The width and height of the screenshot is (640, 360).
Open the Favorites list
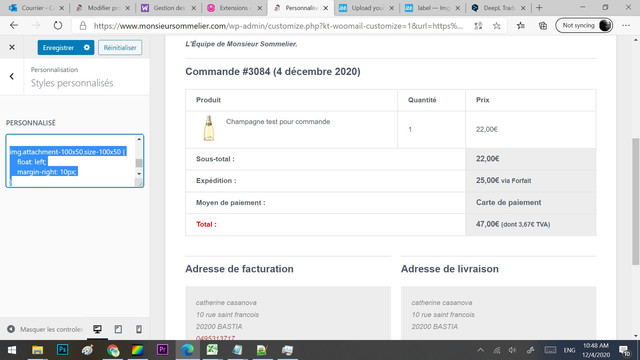coord(520,26)
